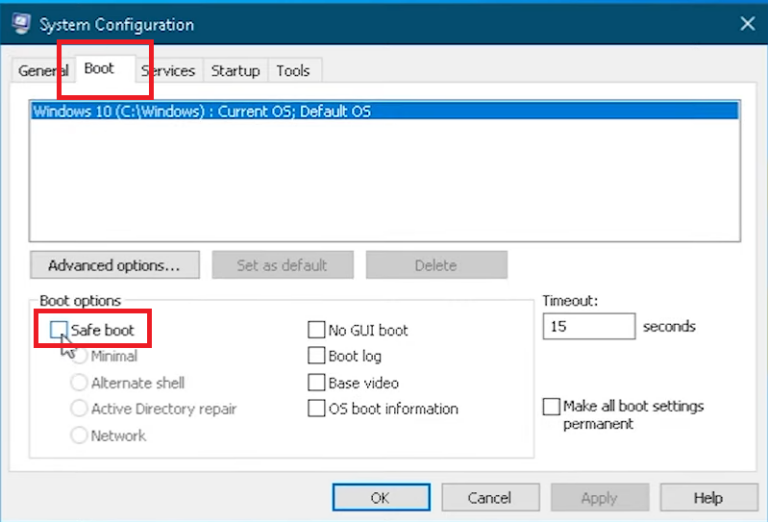Select Active Directory repair option
Screen dimensions: 768x522
click(79, 408)
